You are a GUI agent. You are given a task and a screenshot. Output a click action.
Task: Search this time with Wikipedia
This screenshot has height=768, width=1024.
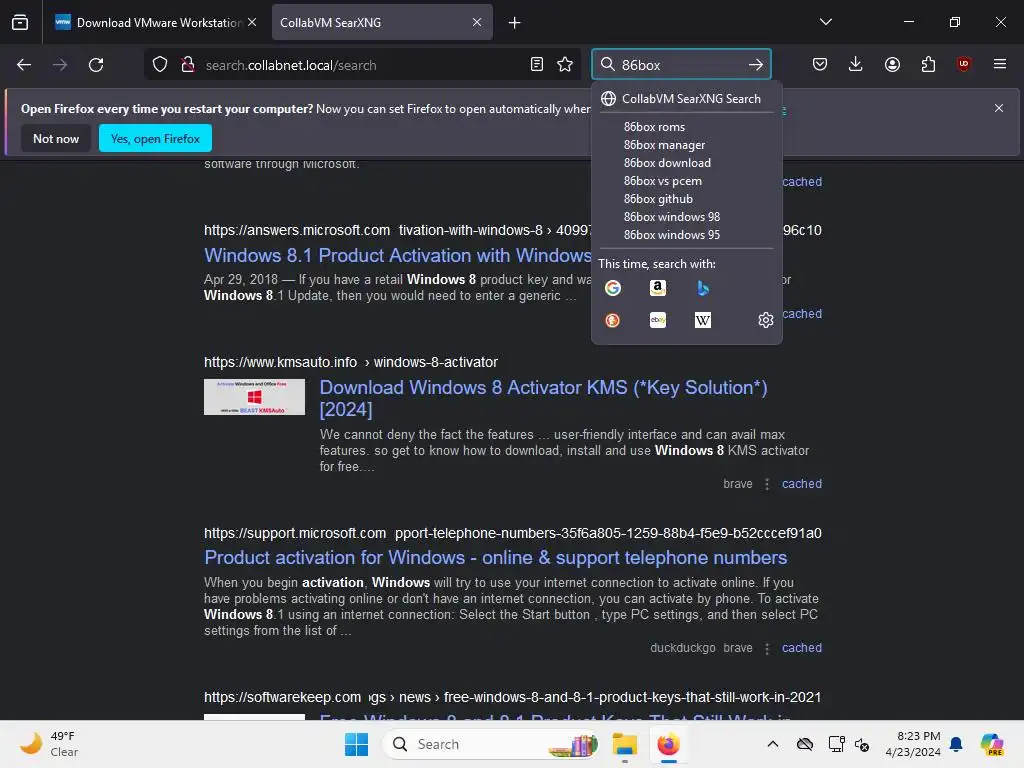pyautogui.click(x=703, y=320)
